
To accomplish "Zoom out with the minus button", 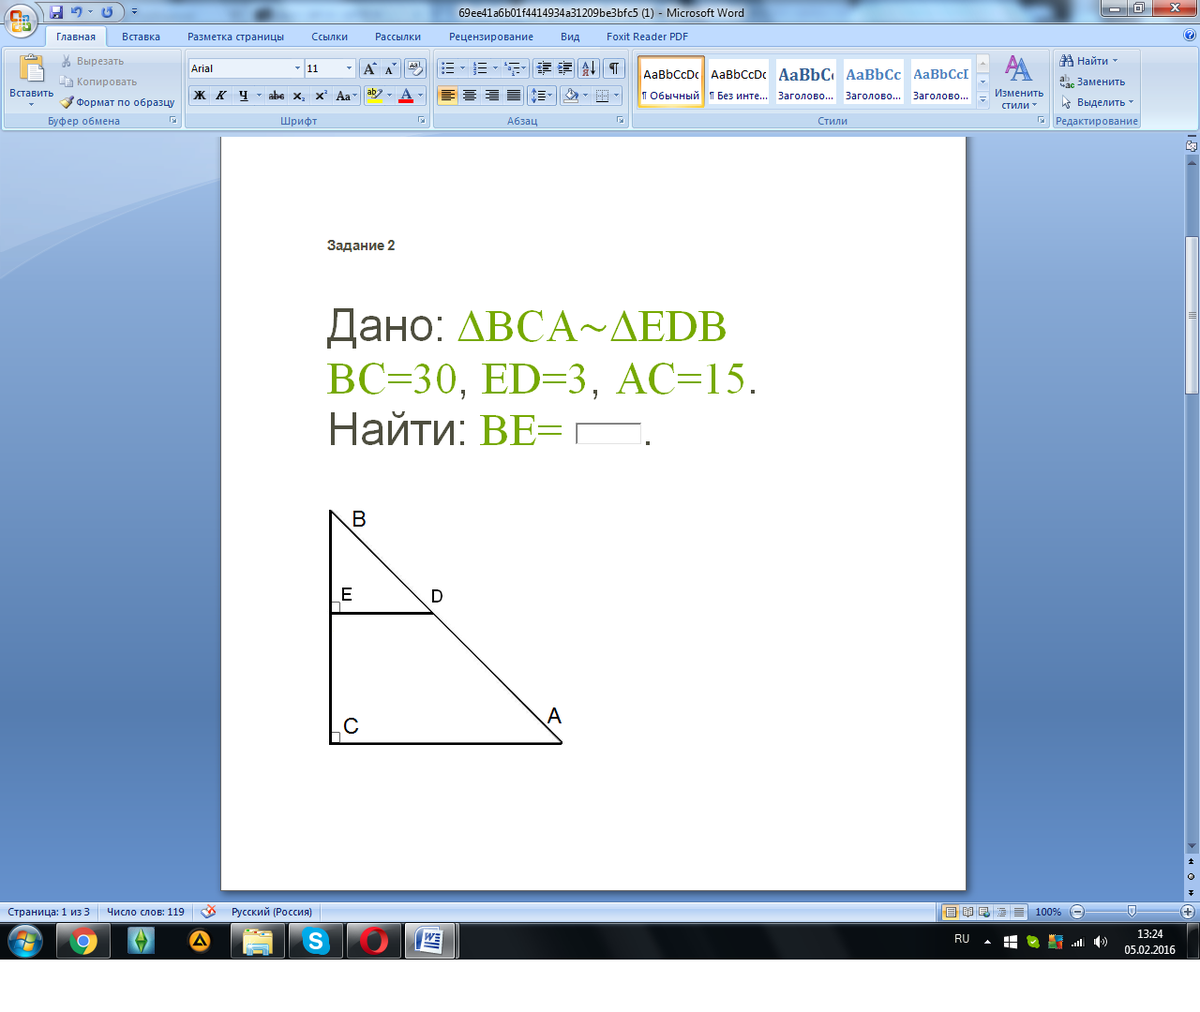I will (x=1077, y=912).
